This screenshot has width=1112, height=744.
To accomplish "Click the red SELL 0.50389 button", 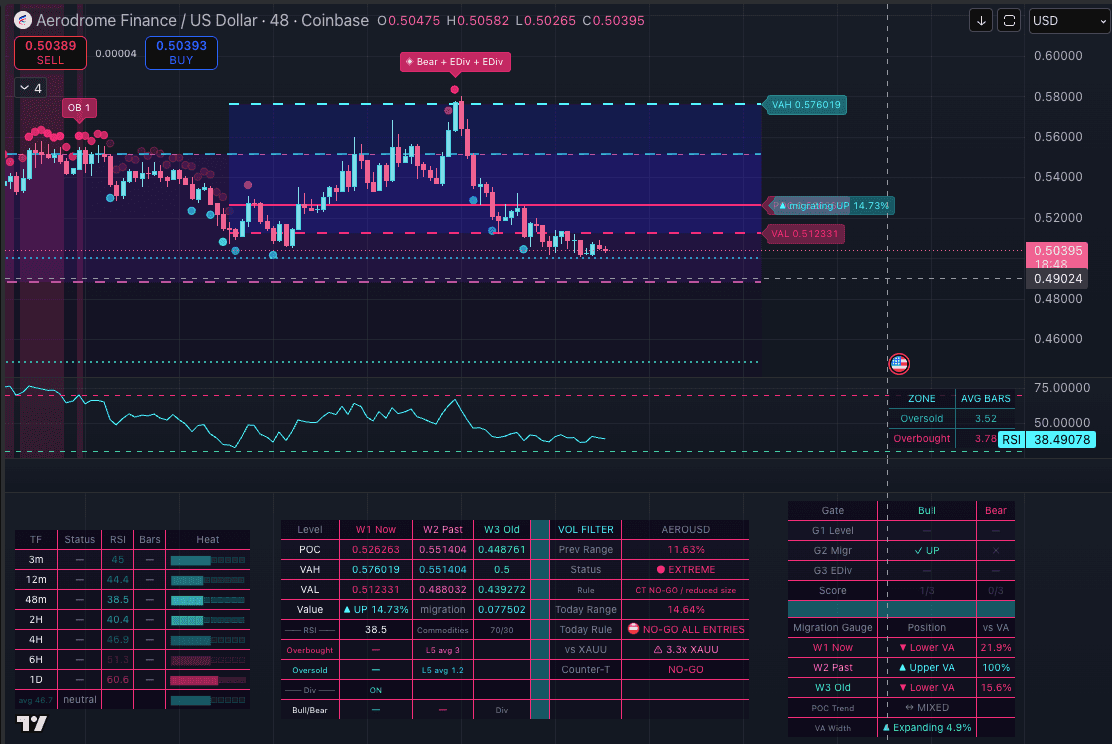I will click(x=50, y=52).
